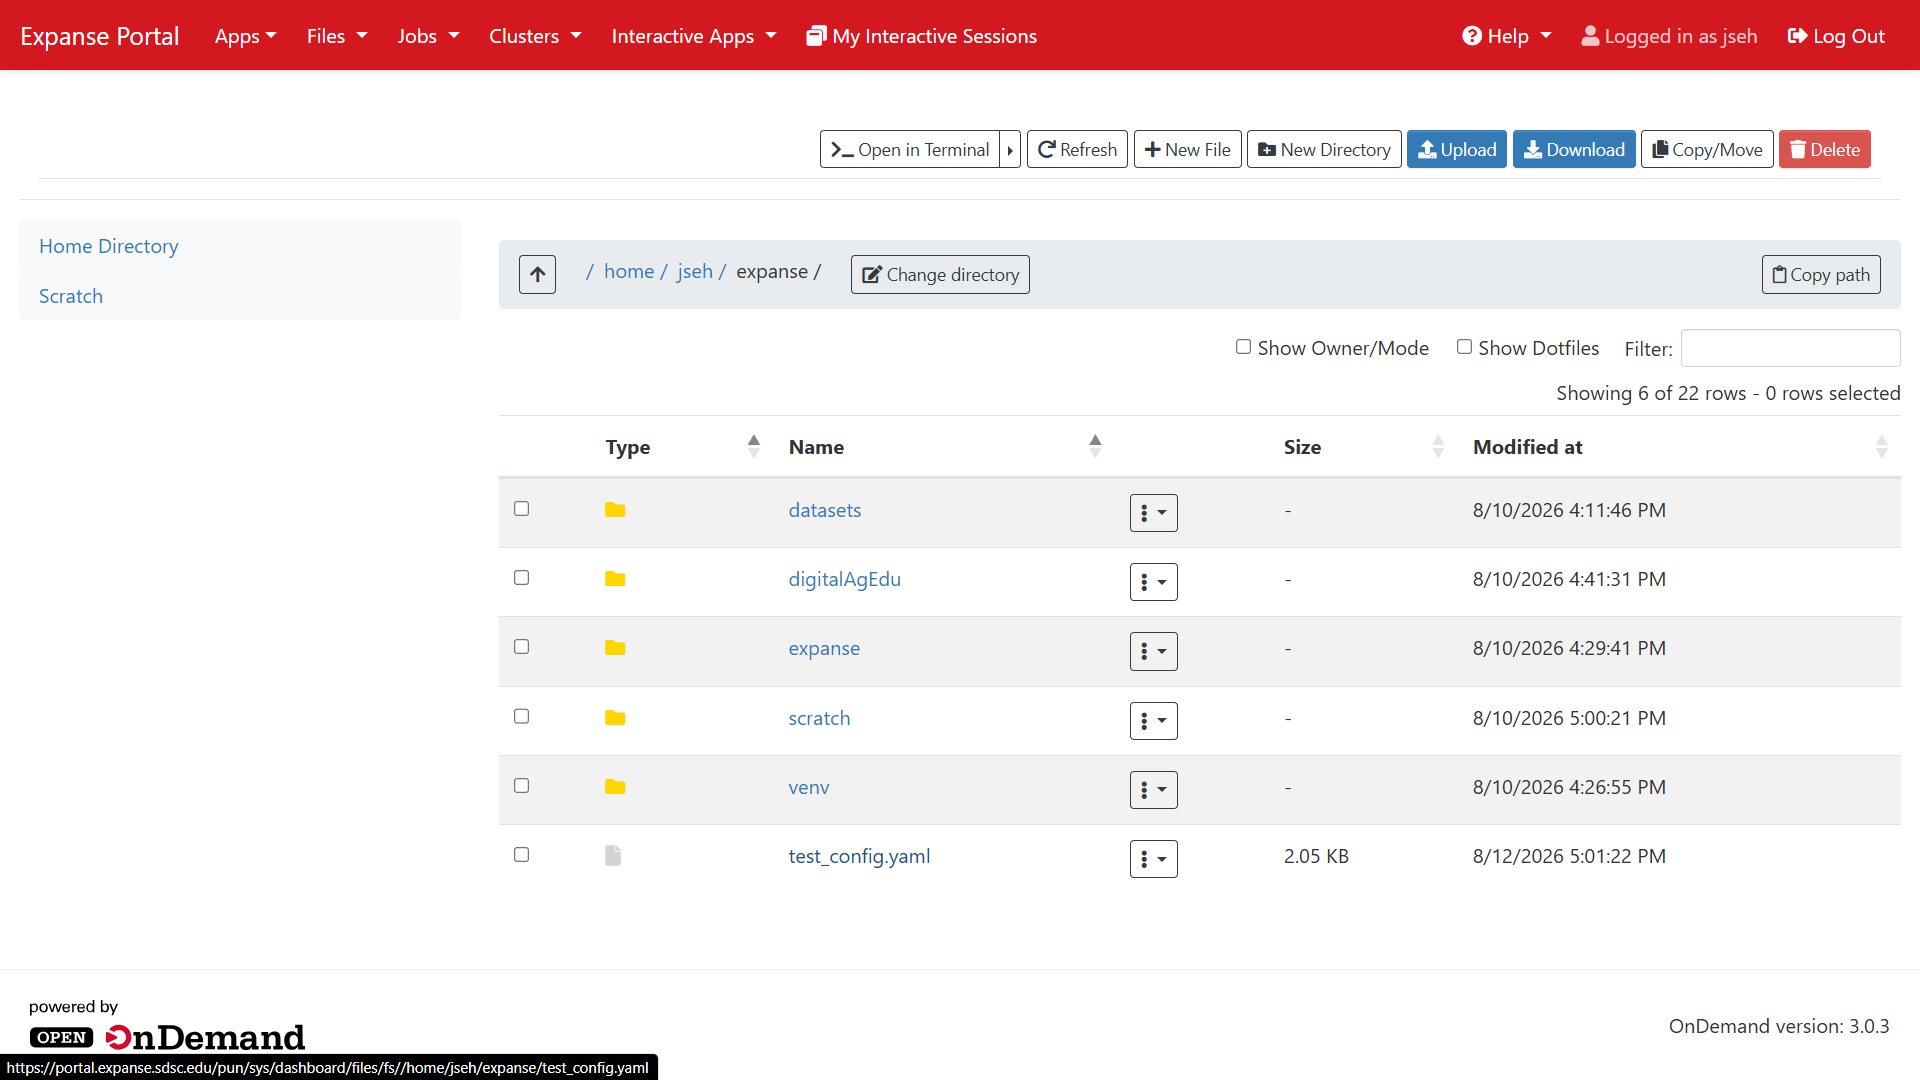Open actions dropdown for test_config.yaml

point(1153,858)
